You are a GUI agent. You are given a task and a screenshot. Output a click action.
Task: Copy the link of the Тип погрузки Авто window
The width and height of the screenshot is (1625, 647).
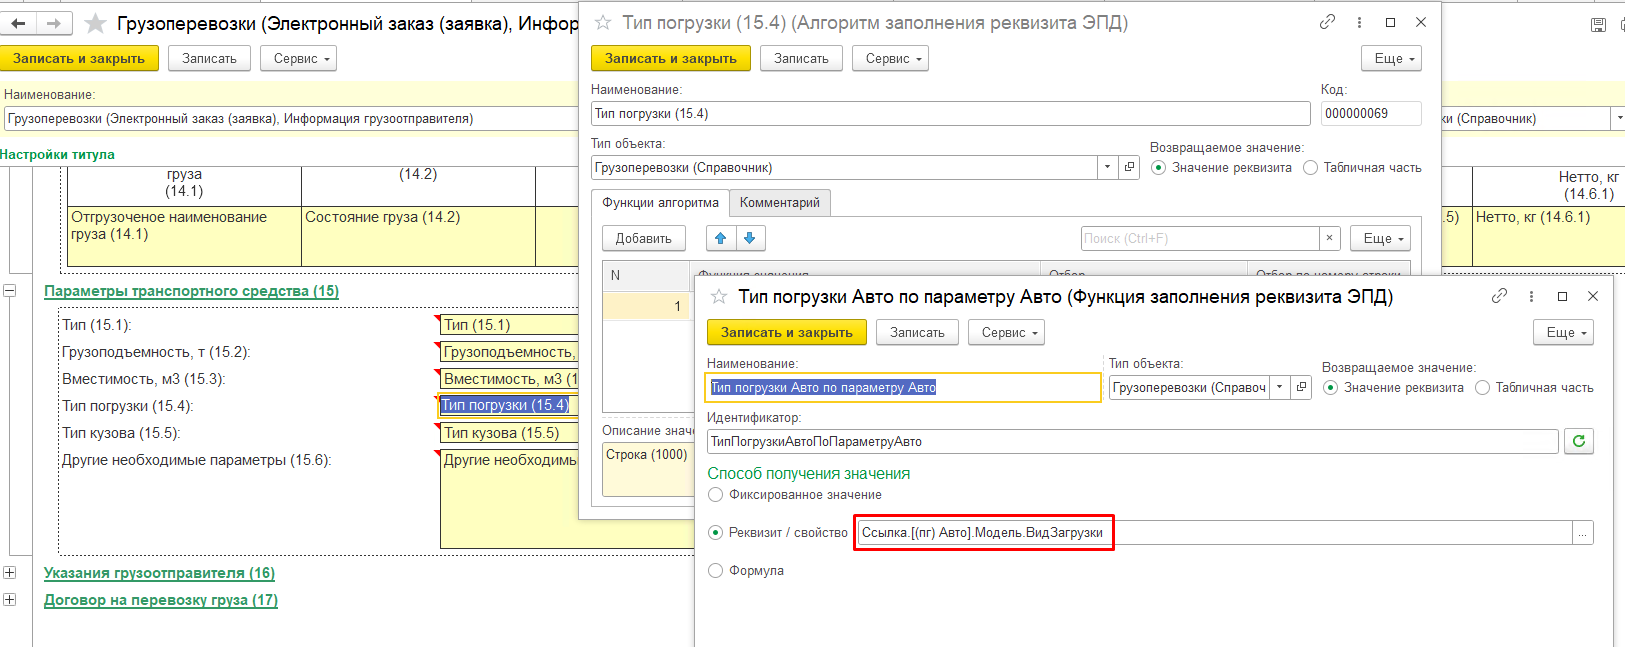1499,296
